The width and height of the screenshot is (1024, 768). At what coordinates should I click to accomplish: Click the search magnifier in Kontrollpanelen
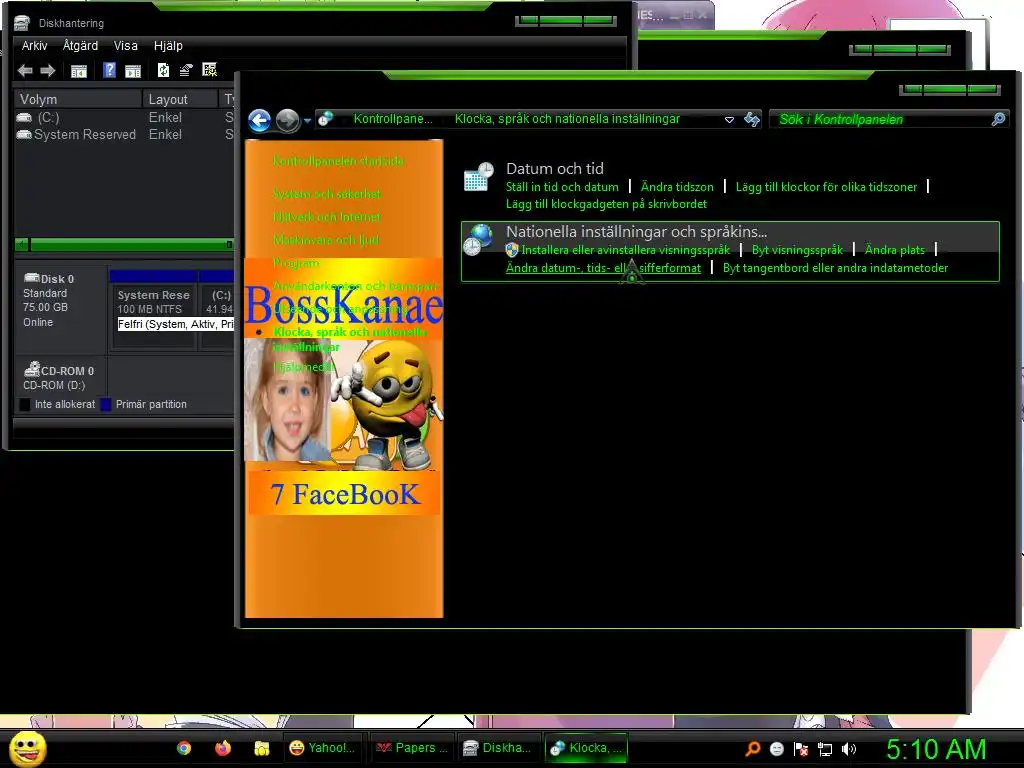998,119
